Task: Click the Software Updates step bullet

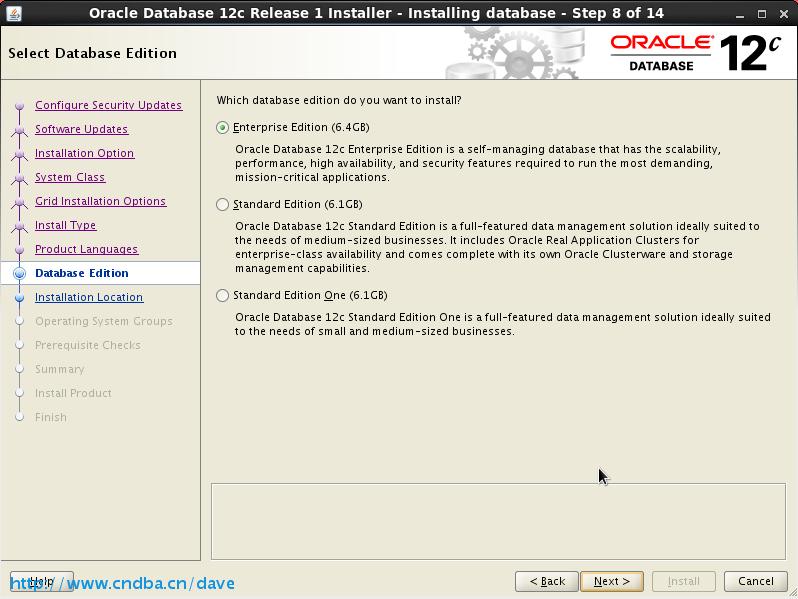Action: coord(19,130)
